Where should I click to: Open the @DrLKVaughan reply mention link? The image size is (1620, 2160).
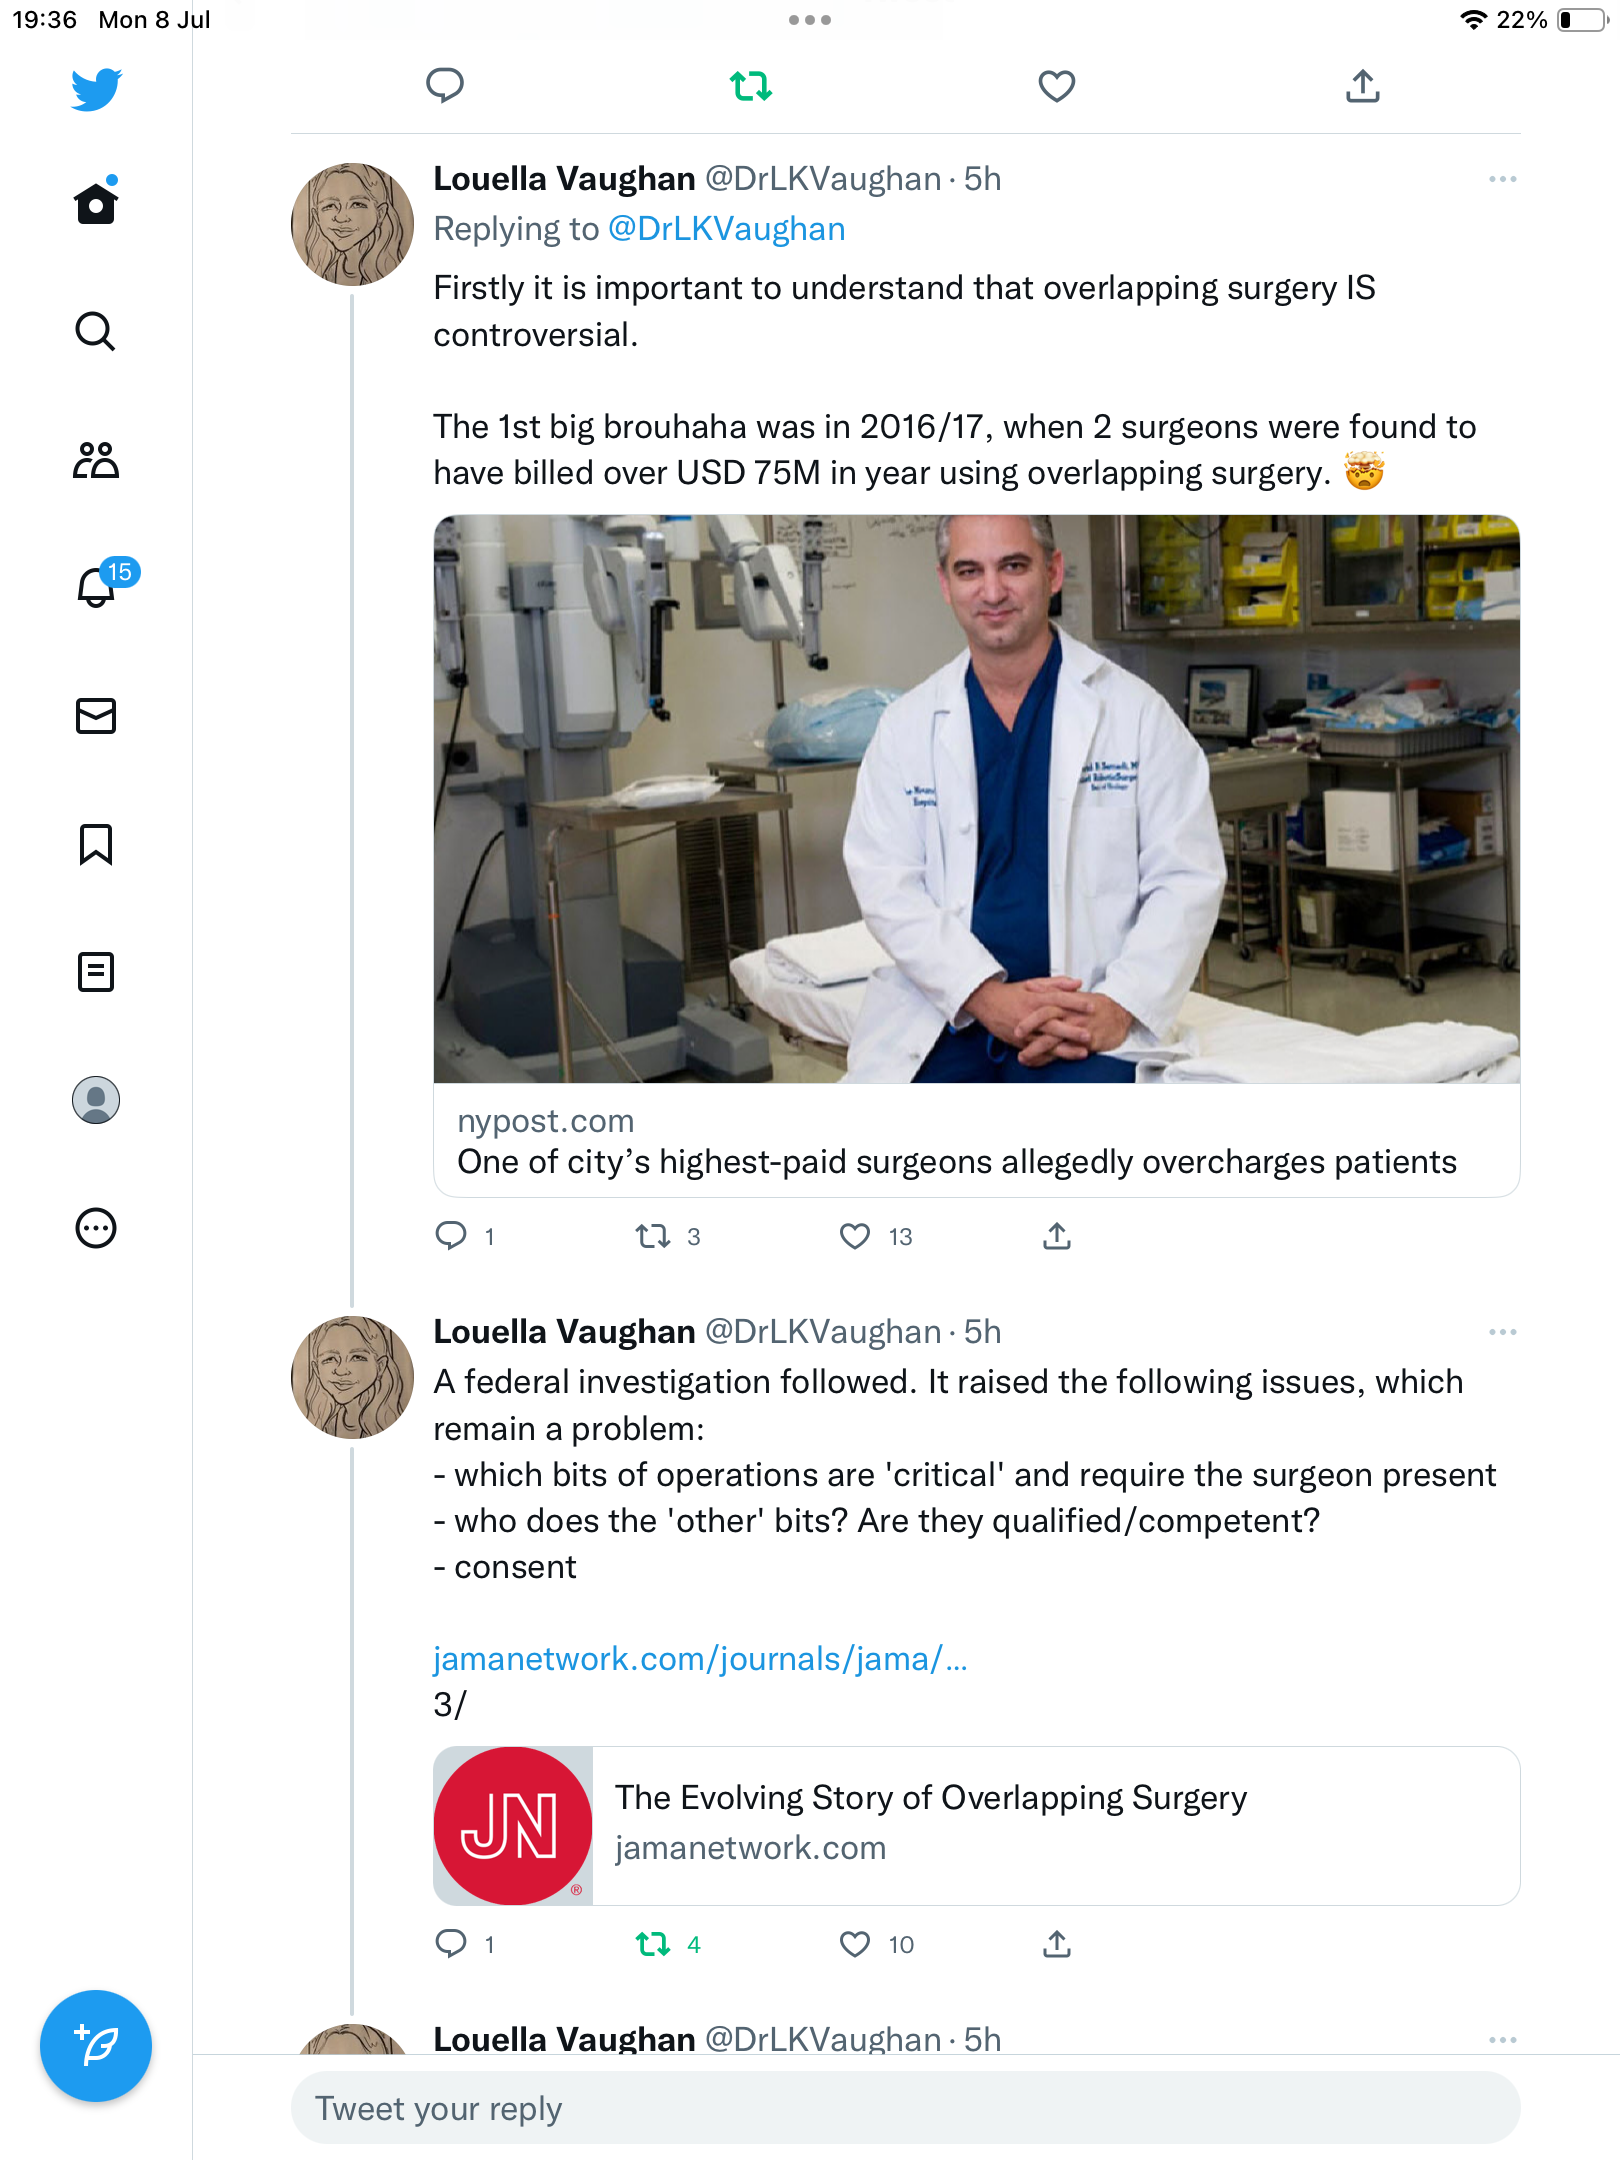pyautogui.click(x=727, y=229)
